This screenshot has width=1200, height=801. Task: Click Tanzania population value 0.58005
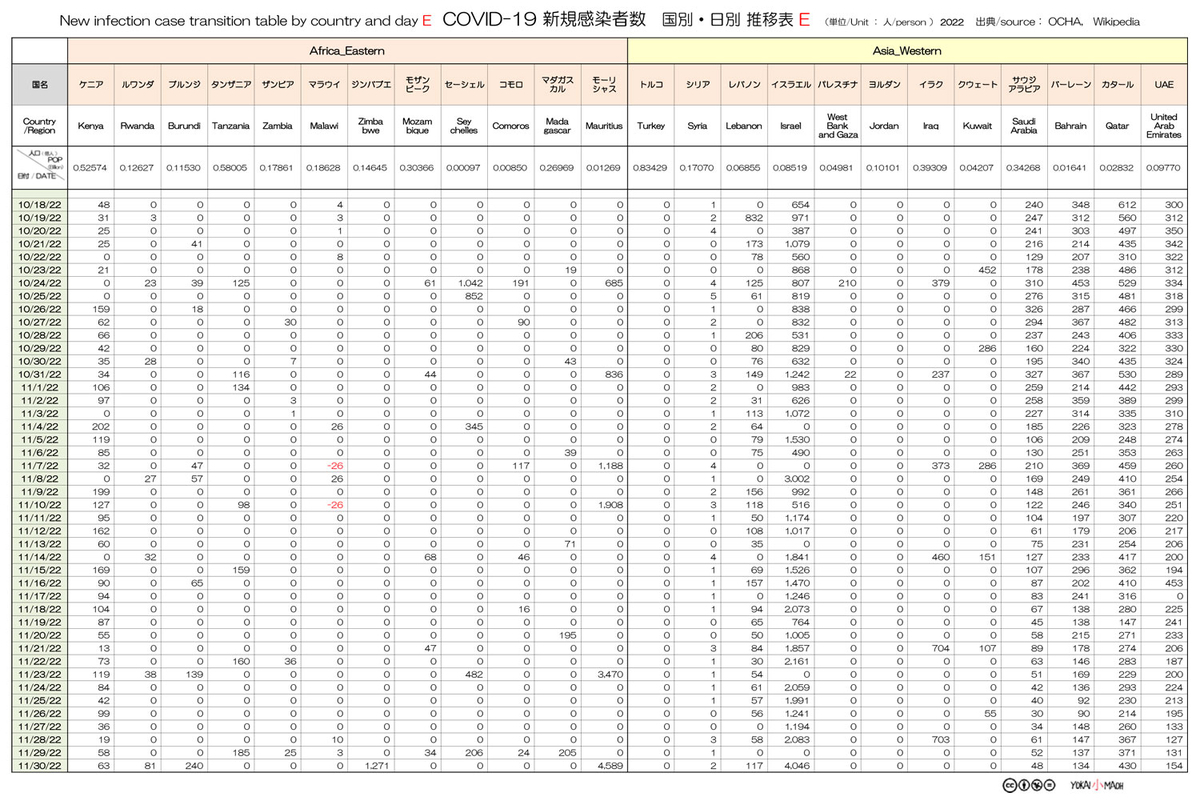pyautogui.click(x=231, y=167)
